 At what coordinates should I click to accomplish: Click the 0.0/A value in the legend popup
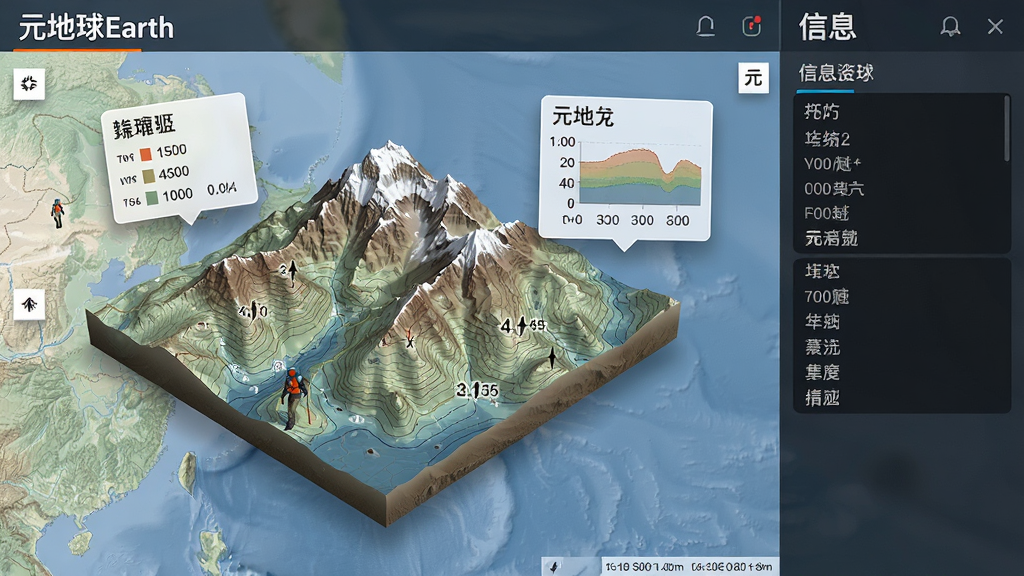point(221,189)
